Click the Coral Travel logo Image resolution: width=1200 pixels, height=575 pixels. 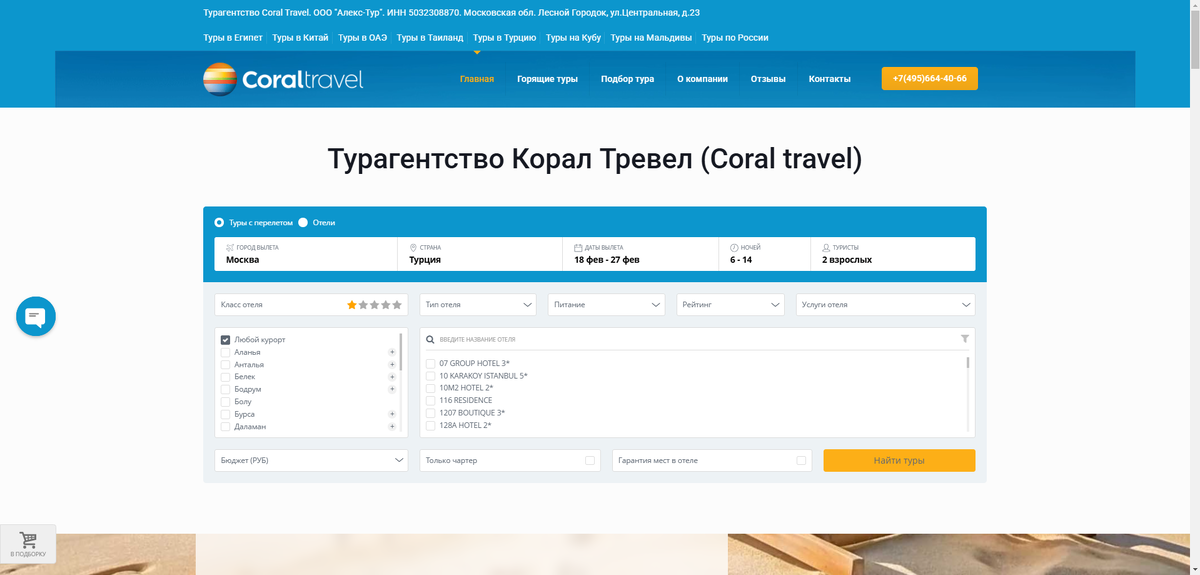pyautogui.click(x=283, y=79)
